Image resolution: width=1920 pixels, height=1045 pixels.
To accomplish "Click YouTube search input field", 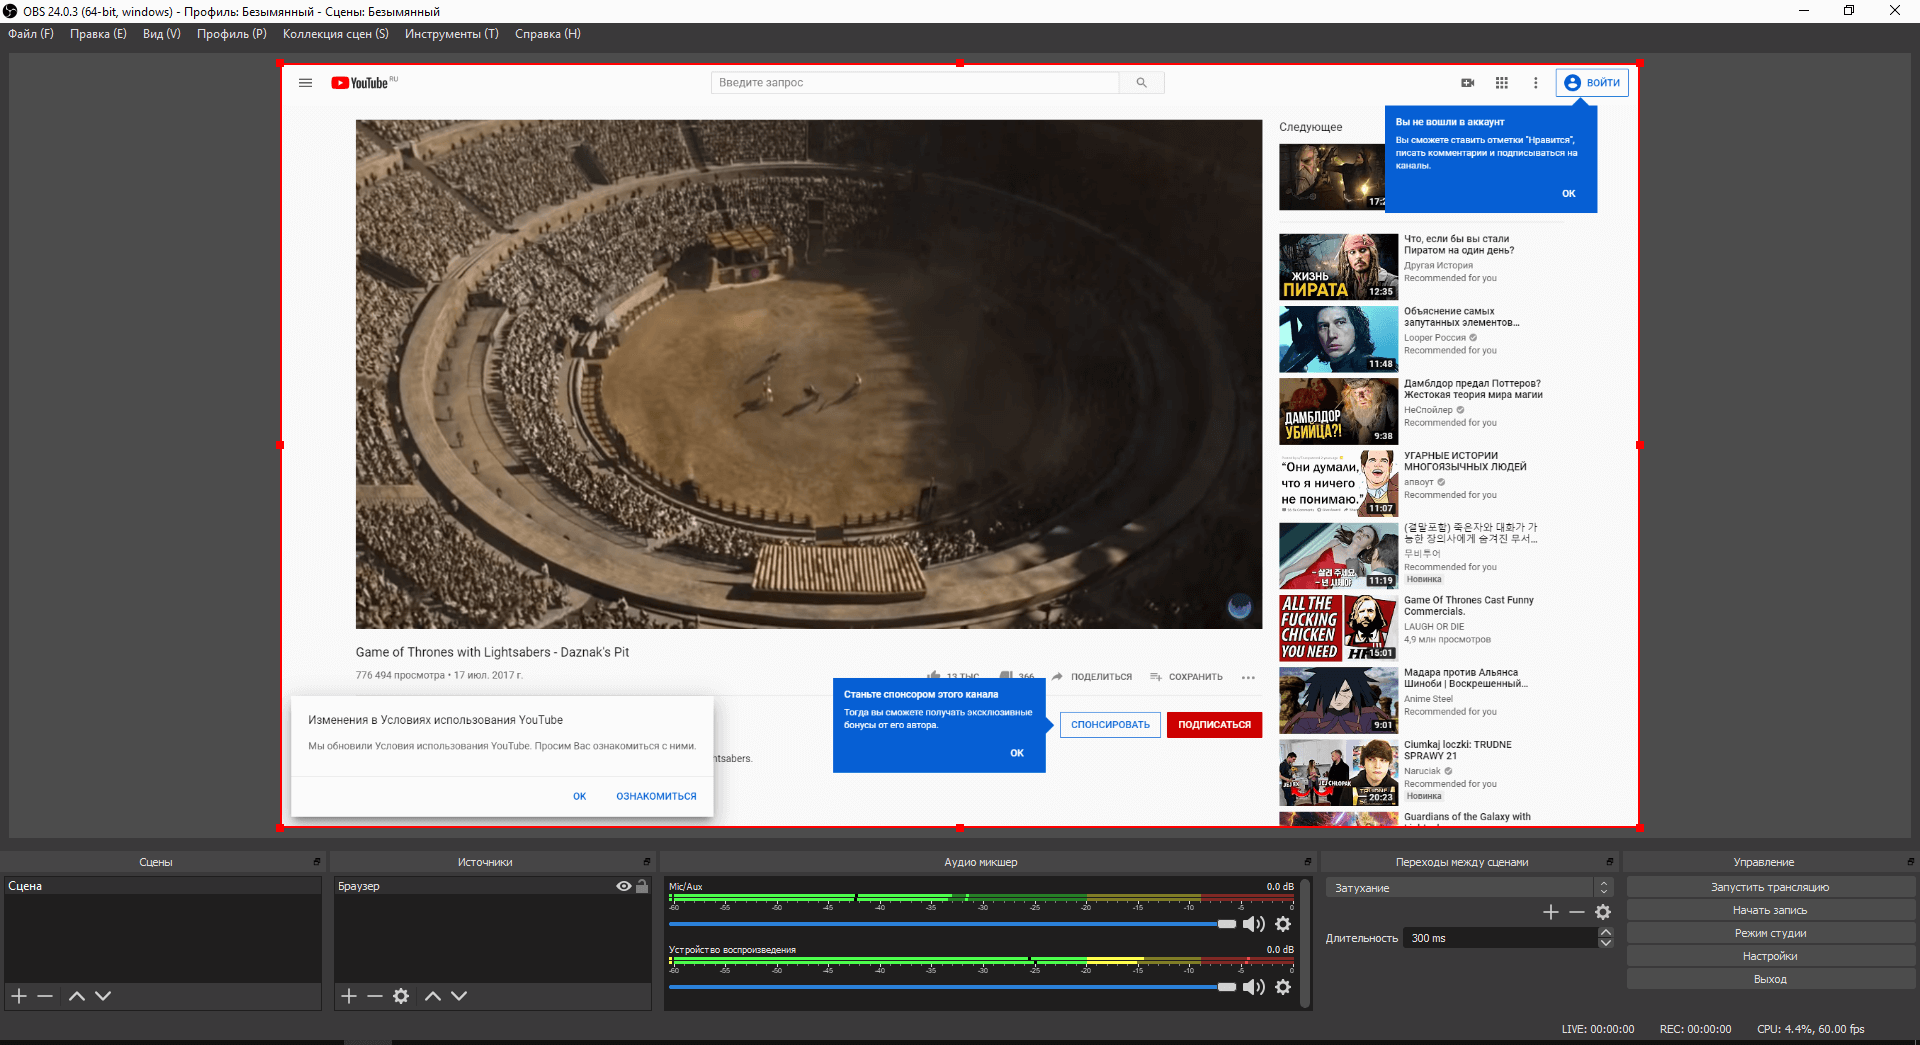I will pos(915,83).
